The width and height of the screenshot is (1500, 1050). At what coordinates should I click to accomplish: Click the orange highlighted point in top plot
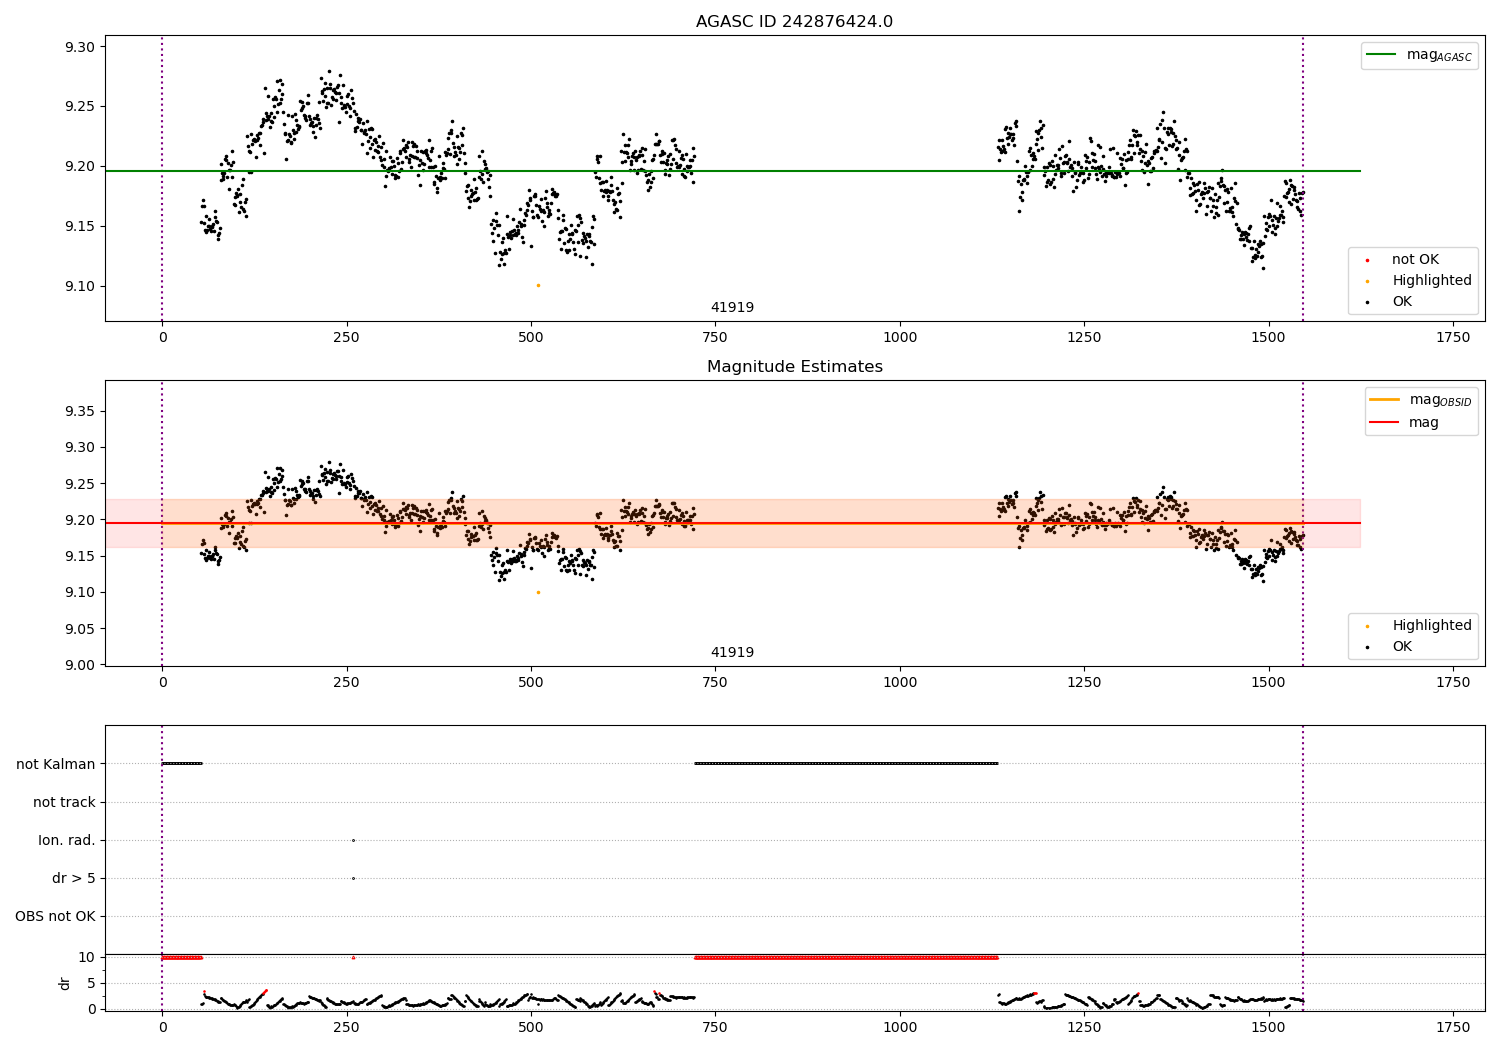coord(538,285)
